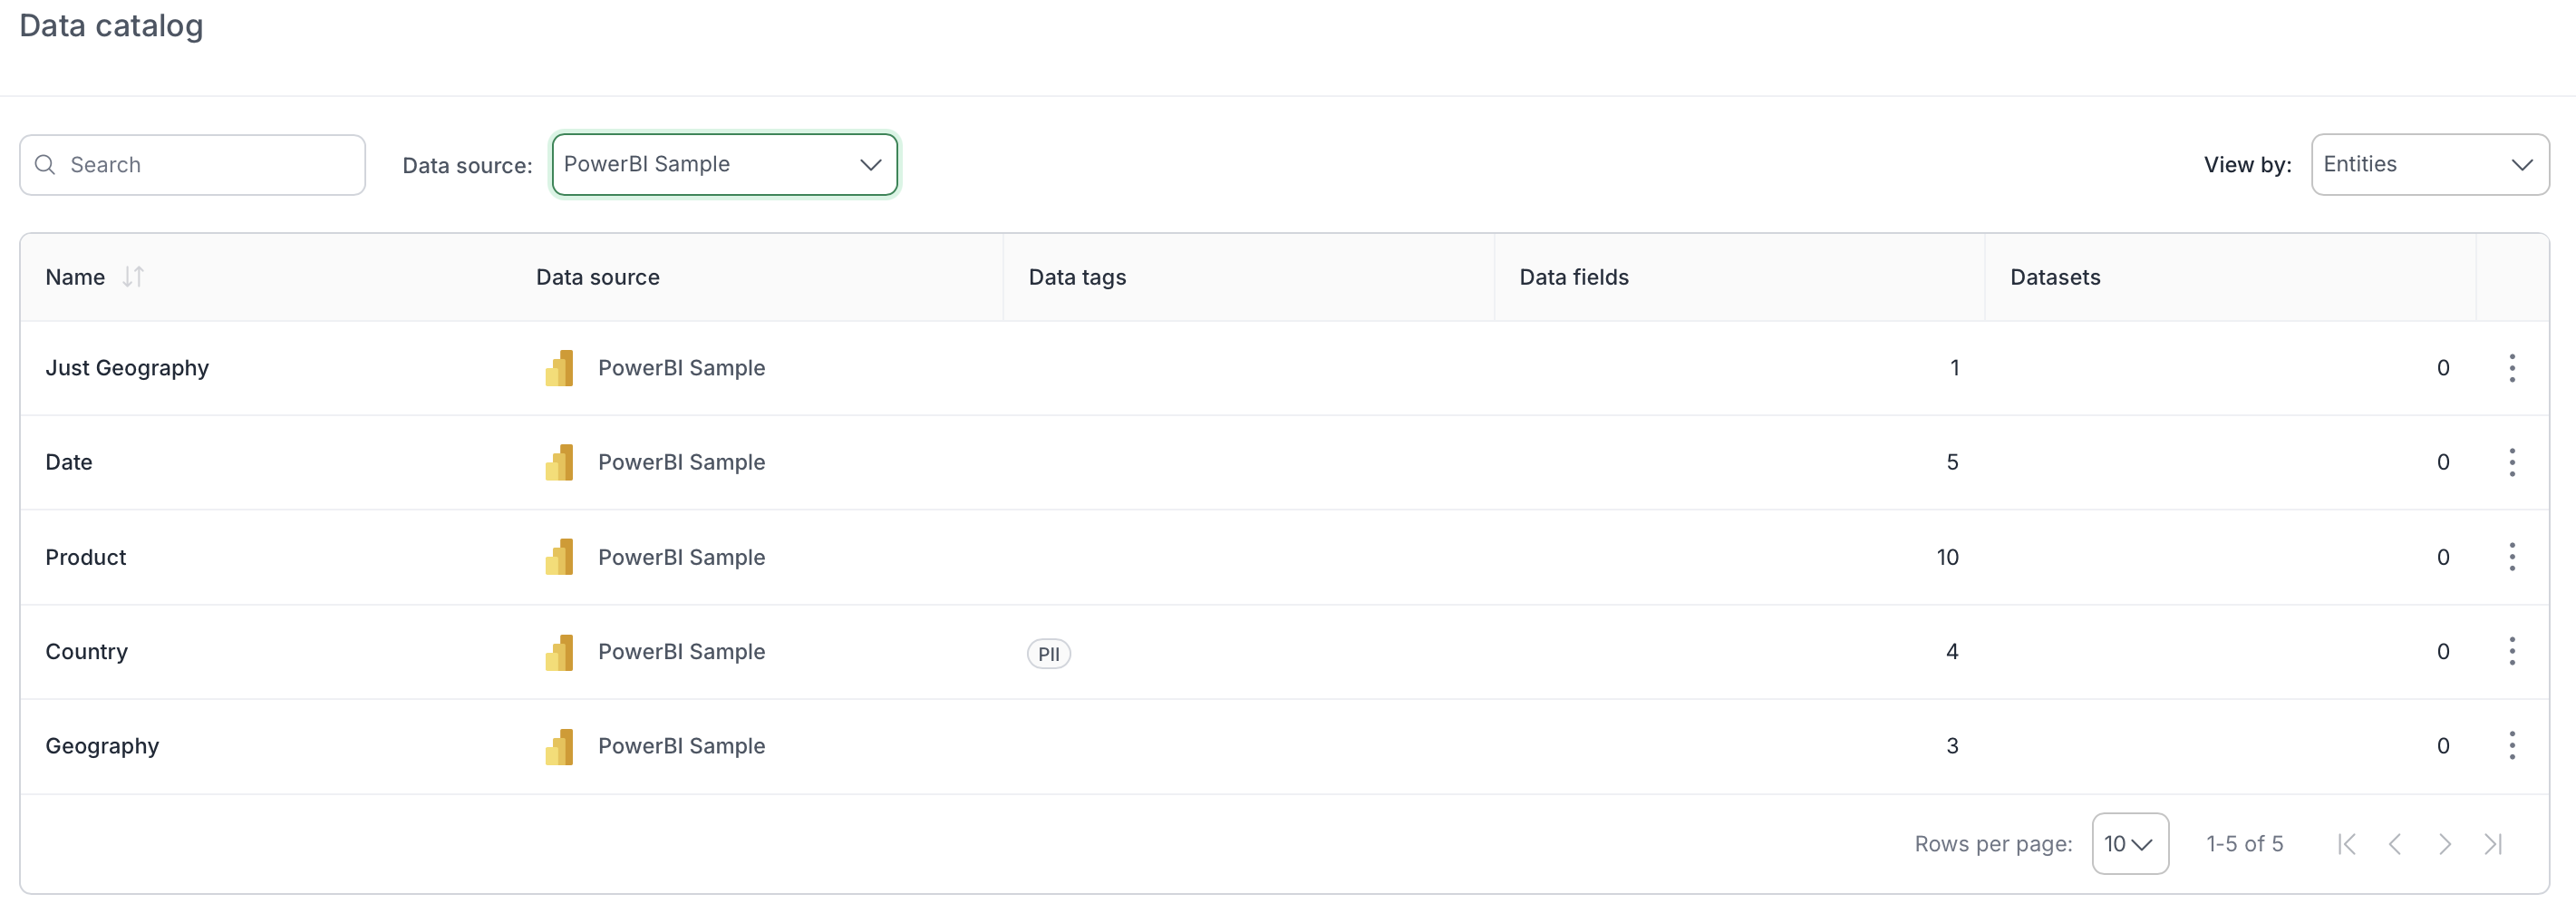Screen dimensions: 2576x923
Task: Open row menu for Just Geography
Action: click(x=2511, y=368)
